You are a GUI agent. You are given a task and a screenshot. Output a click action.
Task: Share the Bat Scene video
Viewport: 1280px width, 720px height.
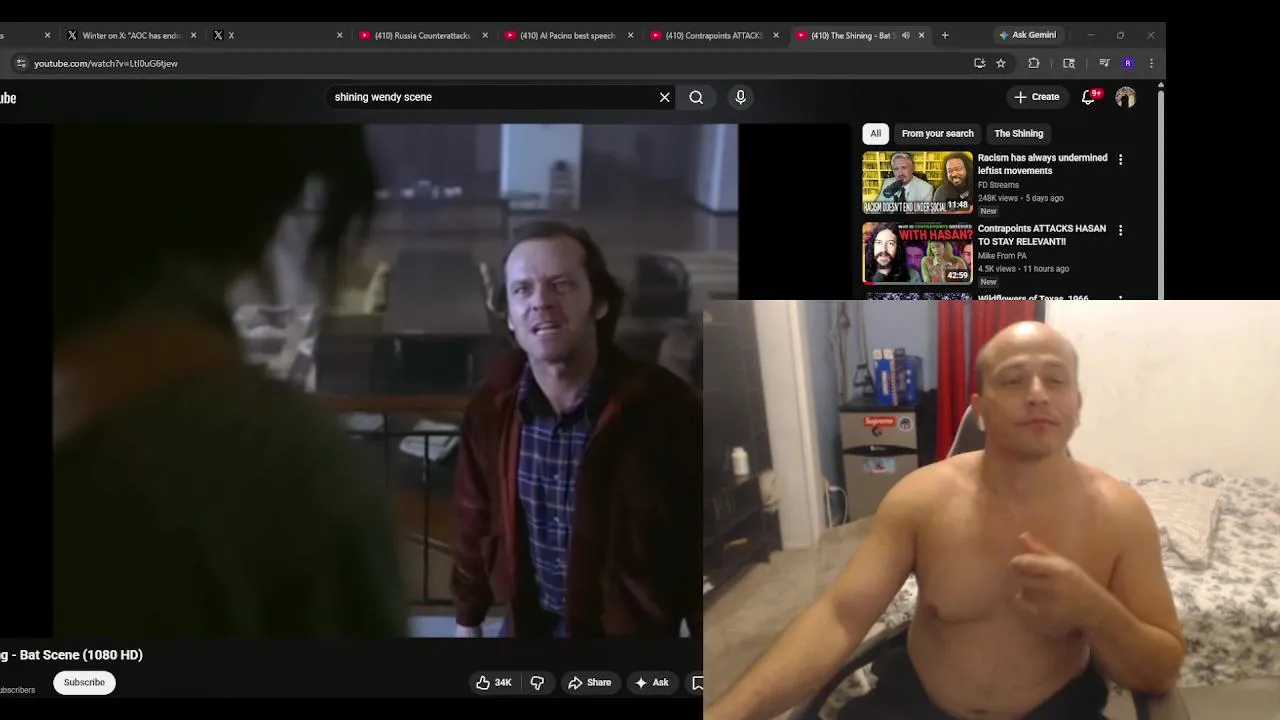pyautogui.click(x=590, y=682)
